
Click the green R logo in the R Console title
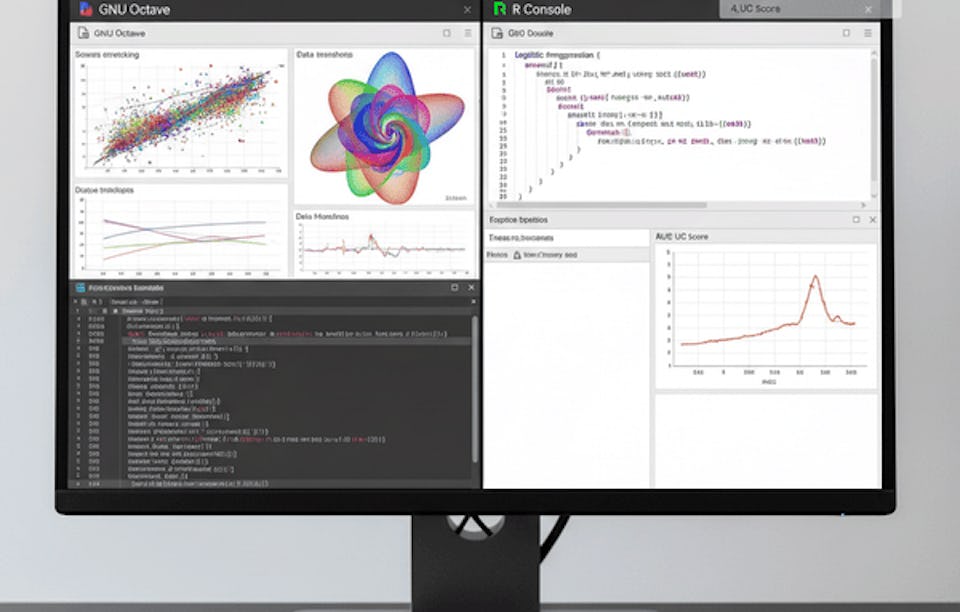tap(500, 9)
